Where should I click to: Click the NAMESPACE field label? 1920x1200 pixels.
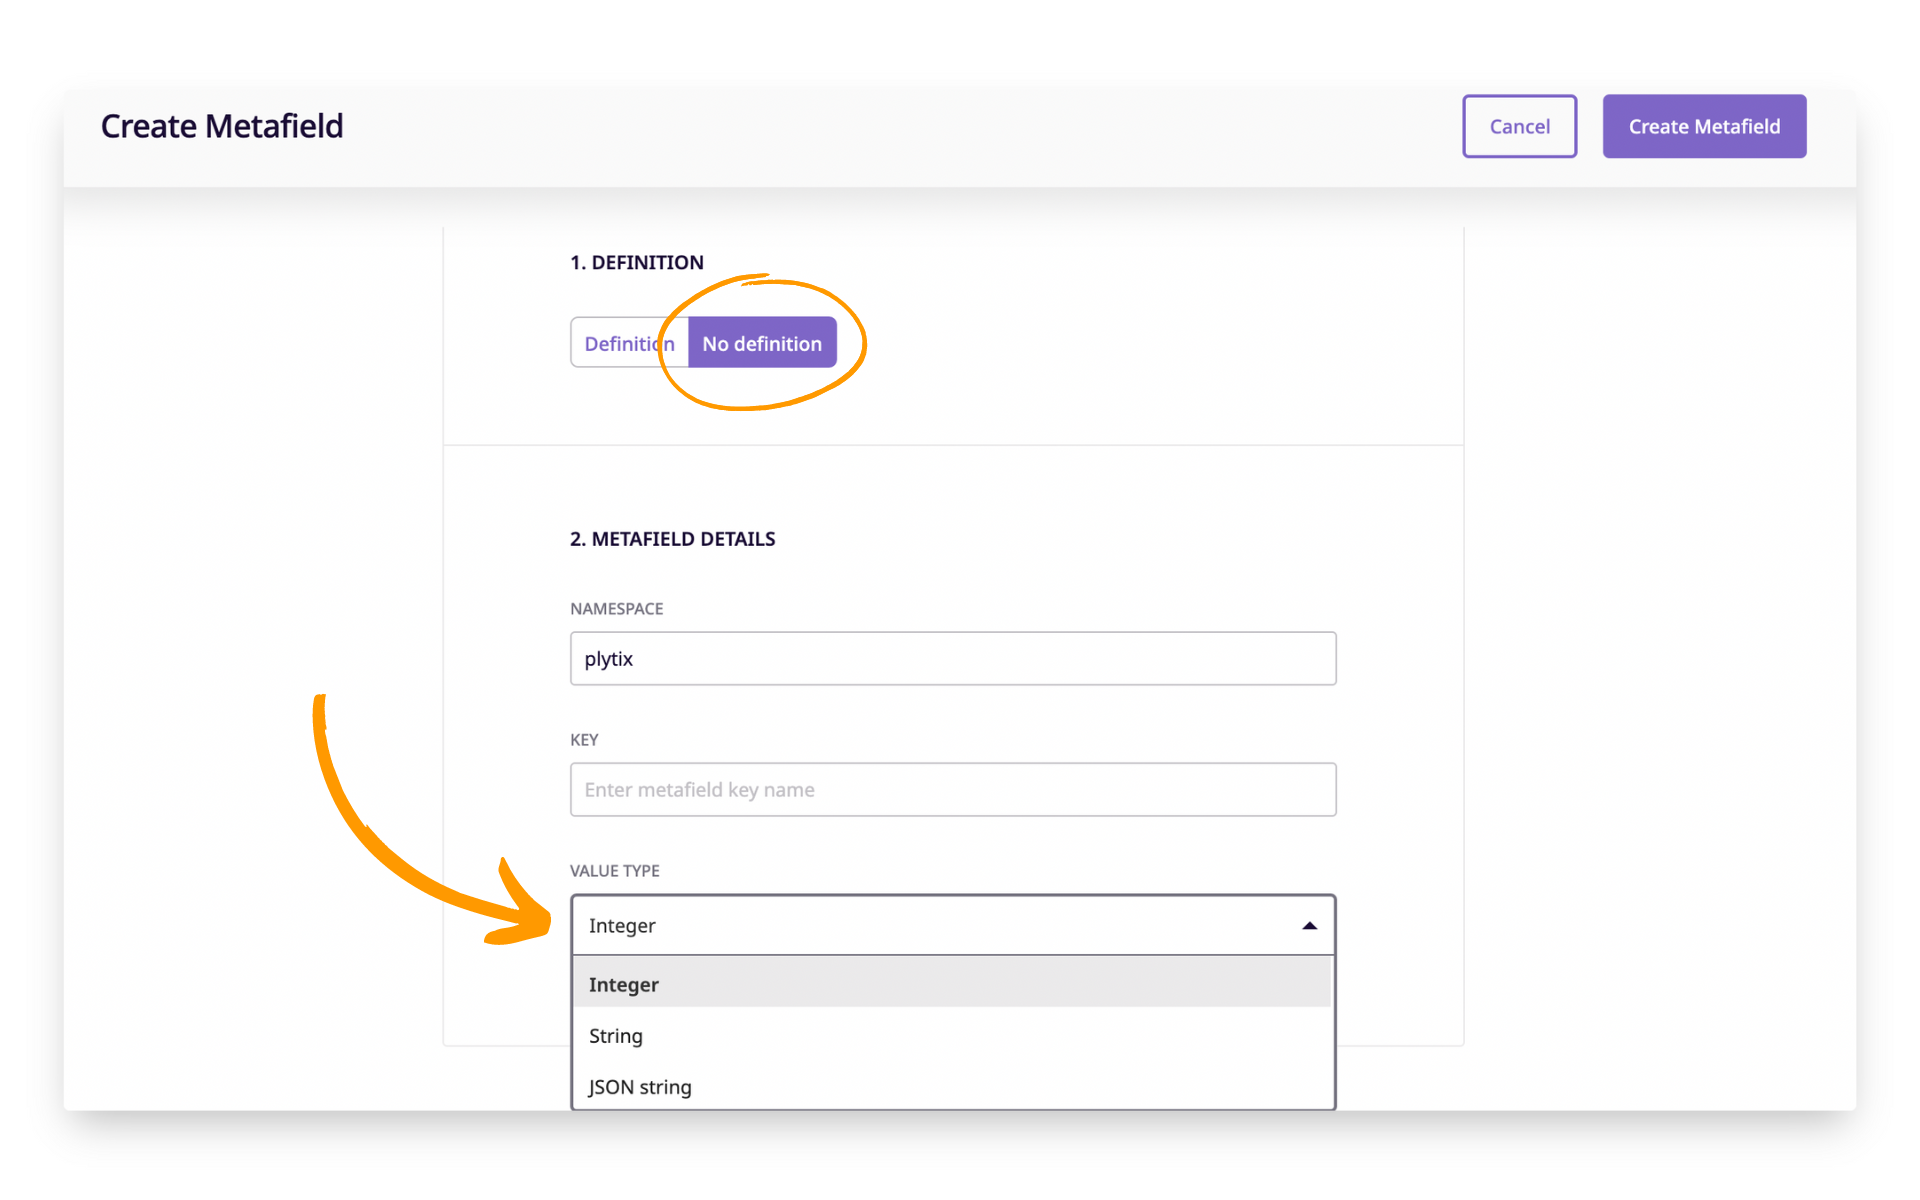(616, 608)
